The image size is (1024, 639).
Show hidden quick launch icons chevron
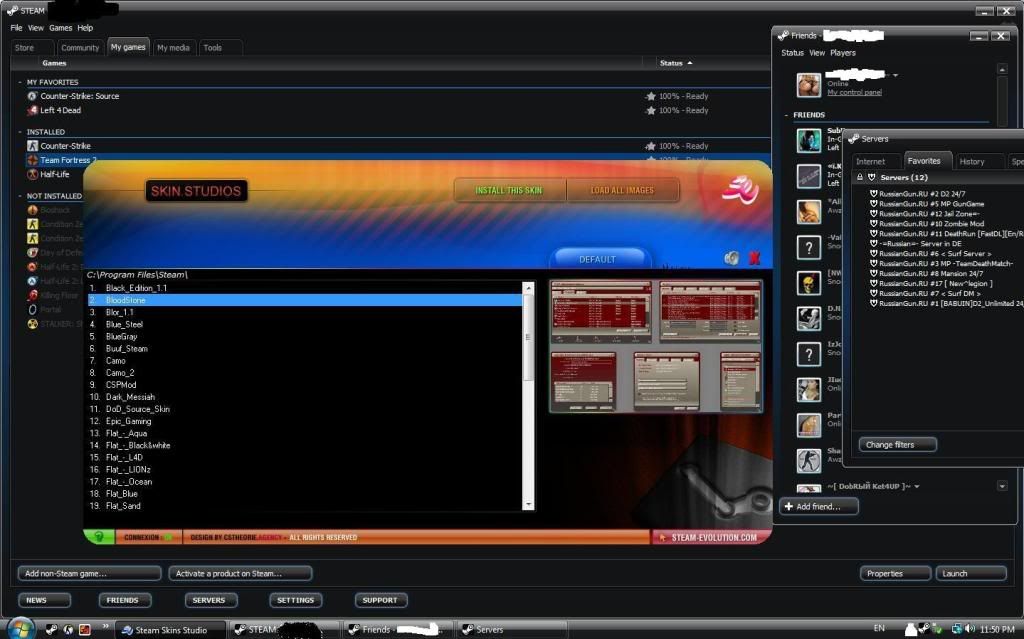[105, 627]
